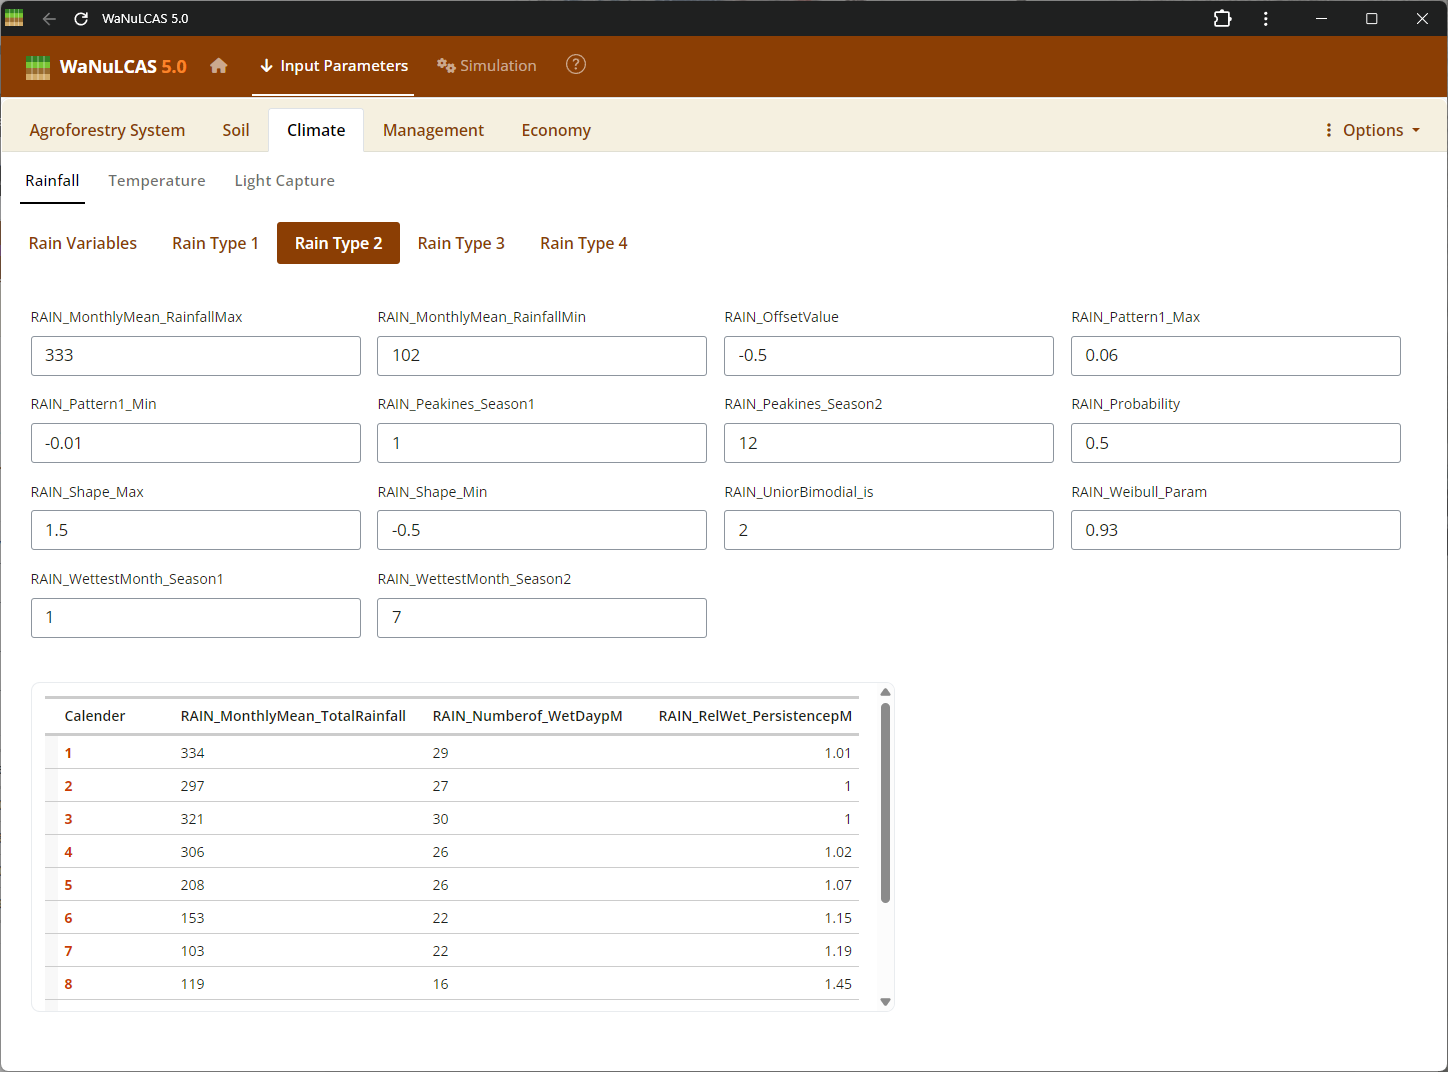Click the WaNuLCAS logo icon
Image resolution: width=1448 pixels, height=1072 pixels.
pyautogui.click(x=38, y=67)
